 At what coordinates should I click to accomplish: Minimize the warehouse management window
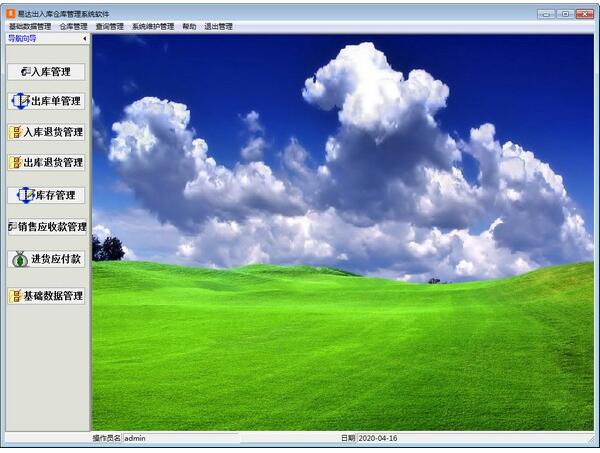tap(546, 13)
